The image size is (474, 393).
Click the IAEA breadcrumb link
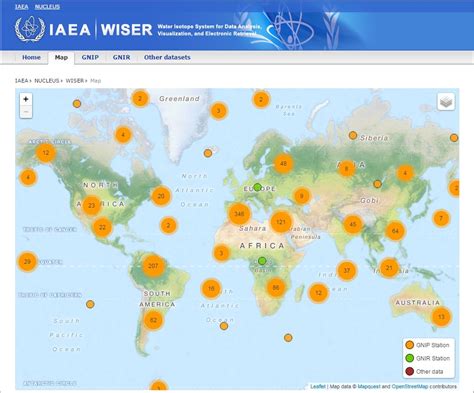(21, 81)
